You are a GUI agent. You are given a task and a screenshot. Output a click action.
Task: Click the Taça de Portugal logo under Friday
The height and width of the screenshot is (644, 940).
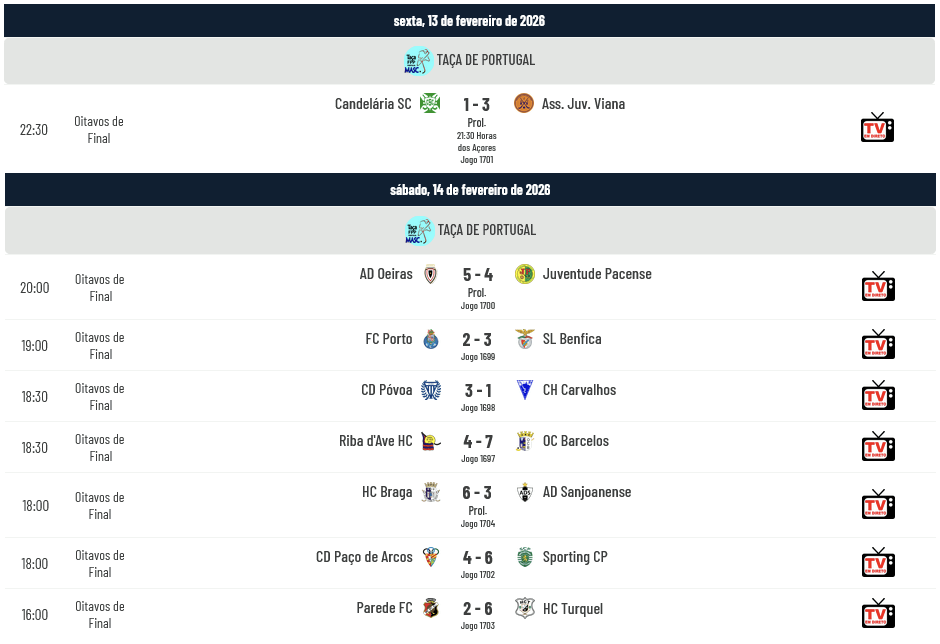pos(418,61)
